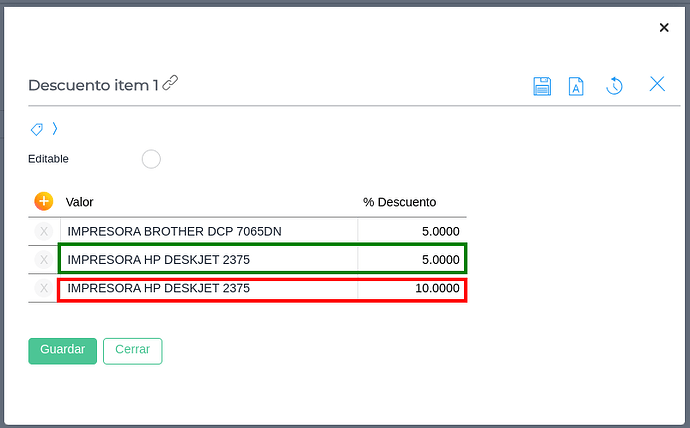Delete the IMPRESORA BROTHER DCP 7065DN row
The height and width of the screenshot is (428, 690).
[x=44, y=231]
